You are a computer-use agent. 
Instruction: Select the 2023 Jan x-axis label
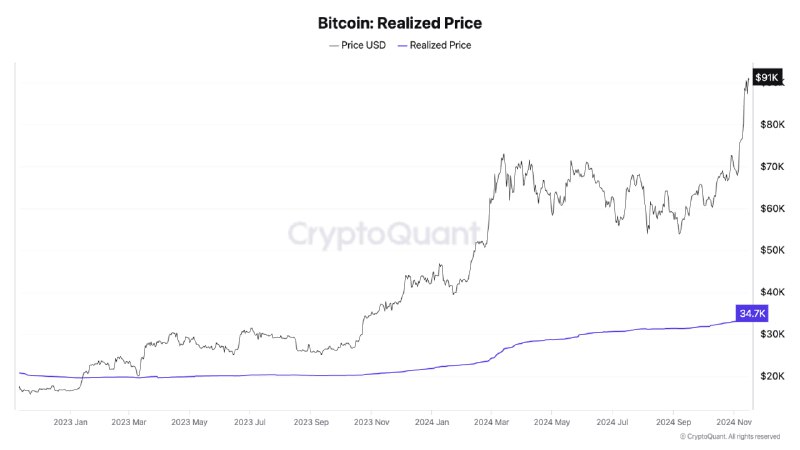tap(70, 422)
